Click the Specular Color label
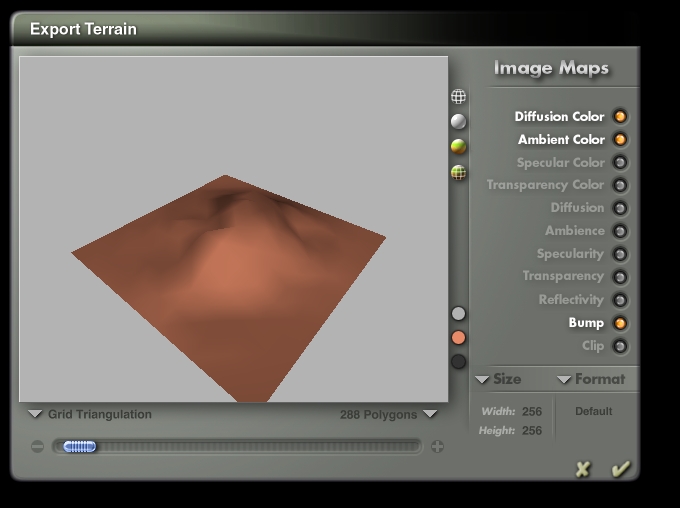 (x=560, y=163)
